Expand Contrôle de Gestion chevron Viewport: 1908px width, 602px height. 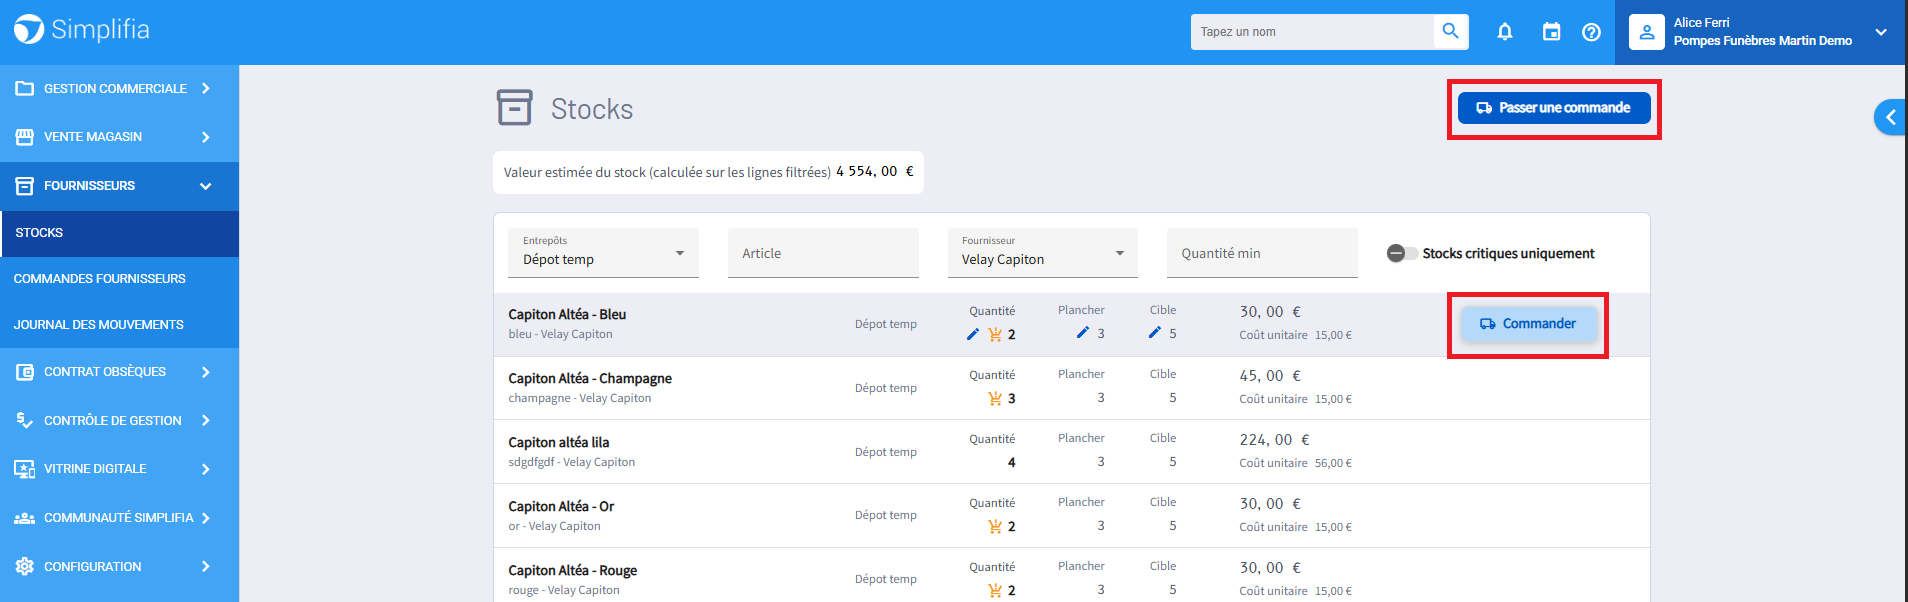(x=206, y=420)
